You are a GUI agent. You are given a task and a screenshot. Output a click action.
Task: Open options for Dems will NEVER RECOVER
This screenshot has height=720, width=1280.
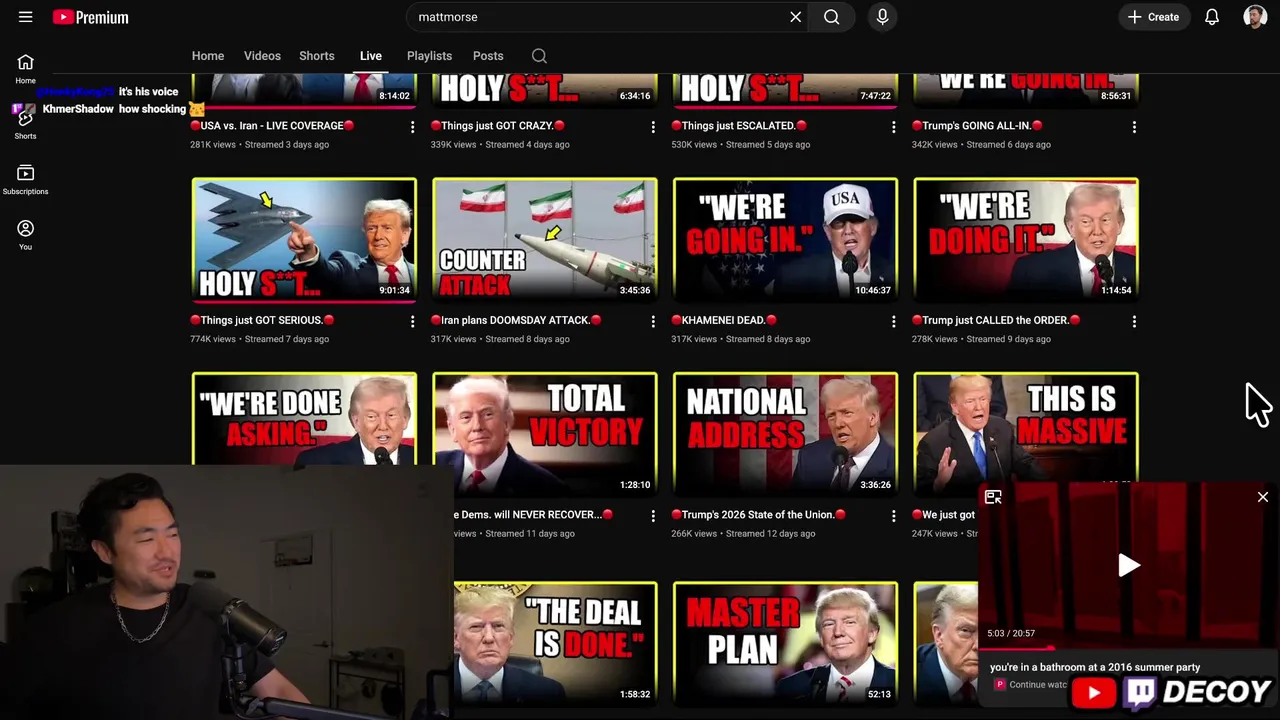click(x=653, y=516)
